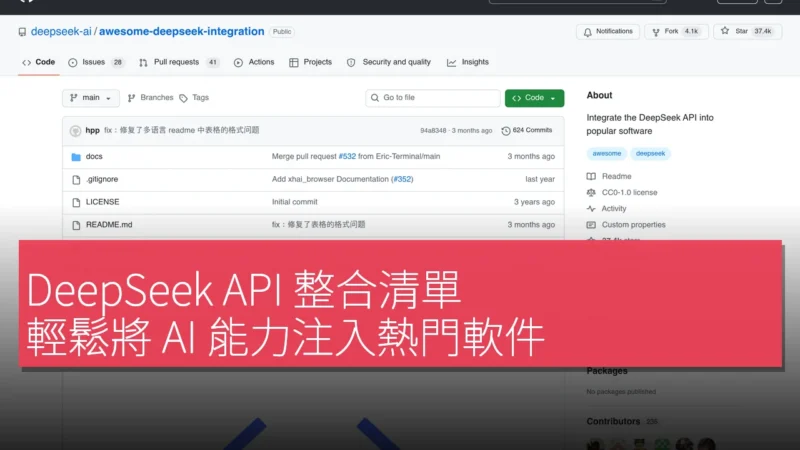Open the Activity sidebar link
This screenshot has height=450, width=800.
(614, 209)
